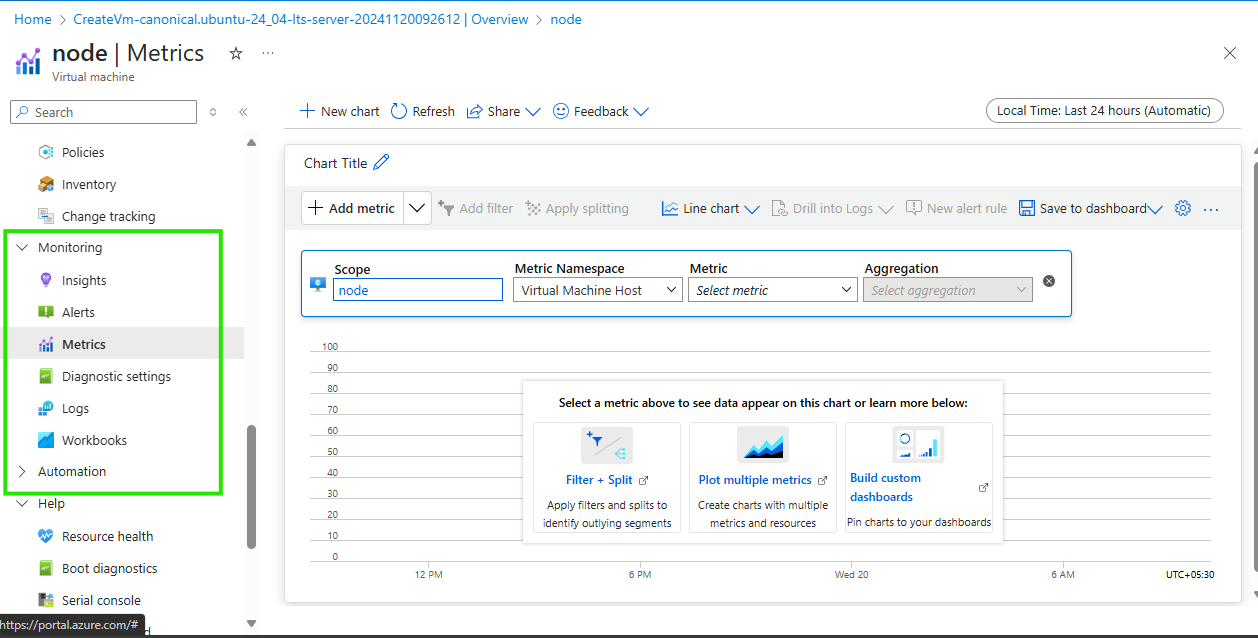The height and width of the screenshot is (638, 1258).
Task: Click the Alerts icon in the sidebar
Action: click(x=46, y=312)
